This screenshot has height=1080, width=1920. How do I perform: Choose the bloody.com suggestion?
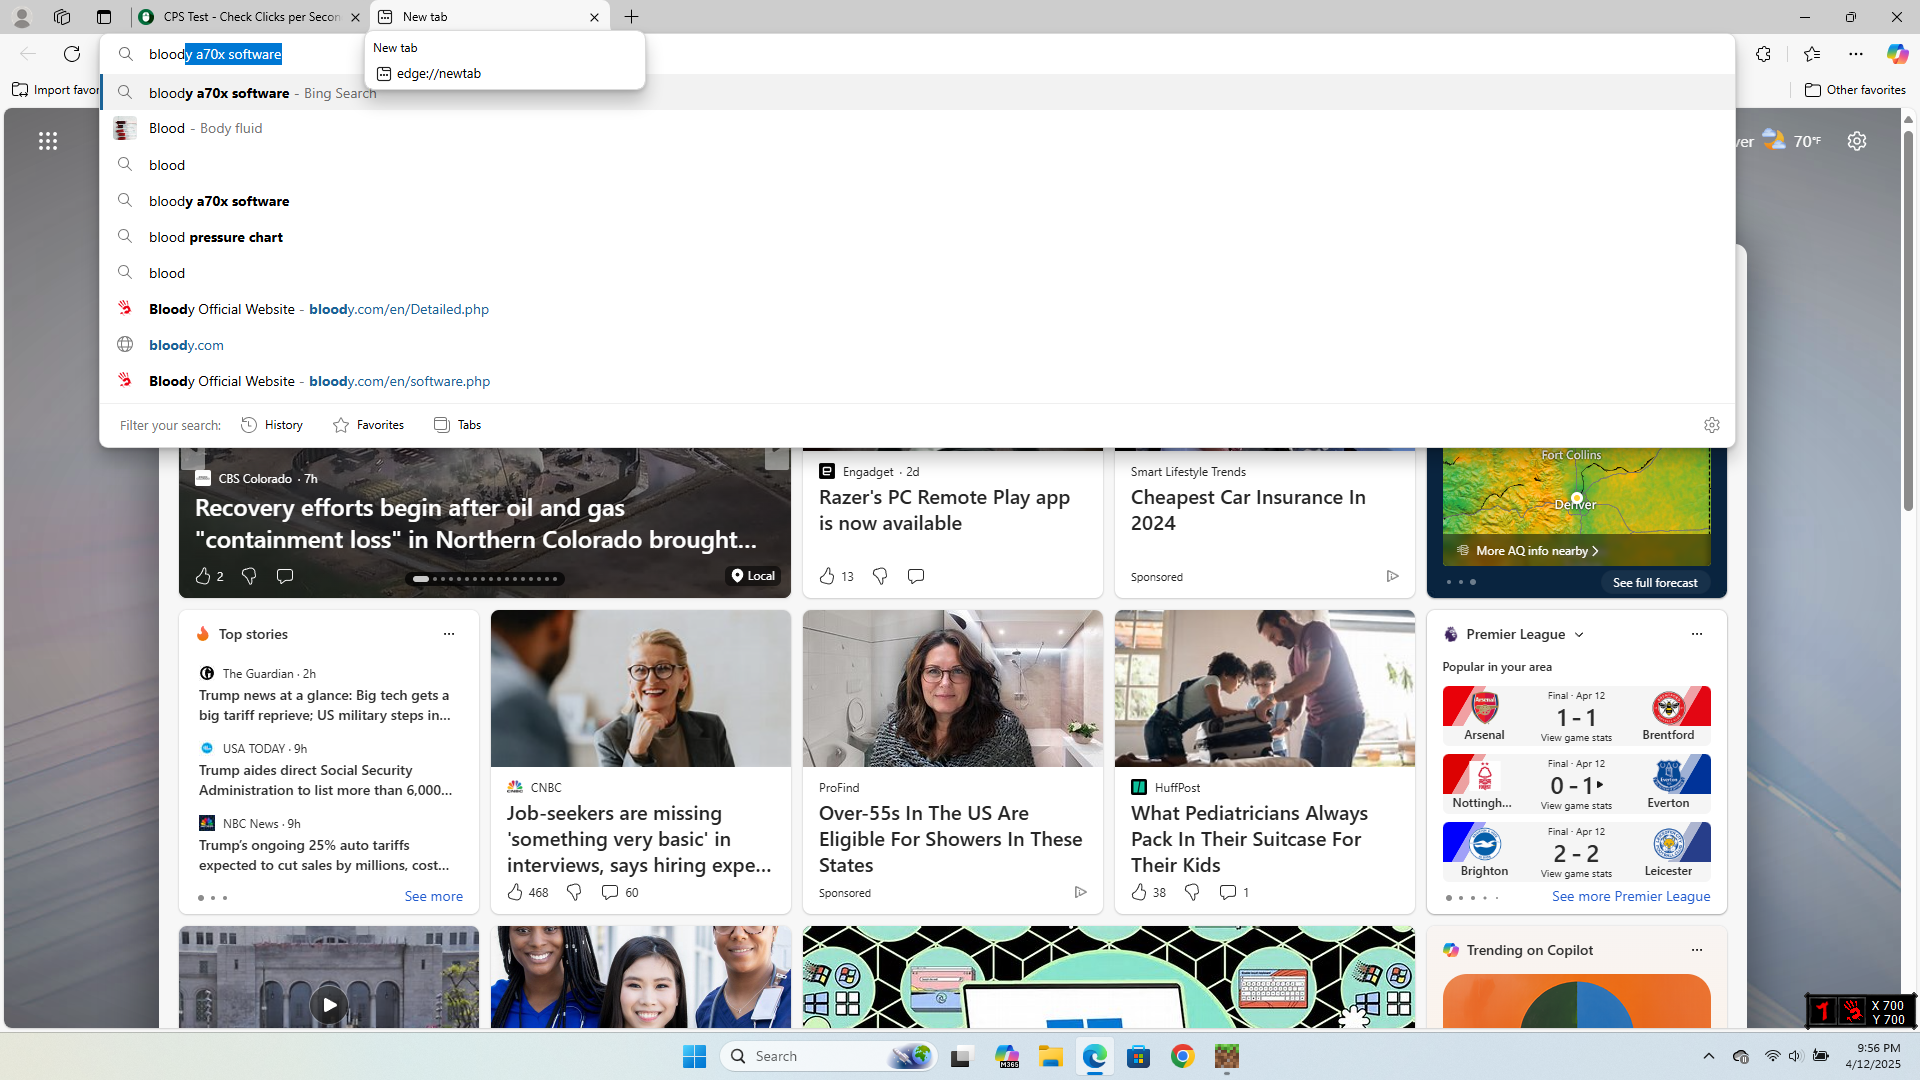[917, 345]
